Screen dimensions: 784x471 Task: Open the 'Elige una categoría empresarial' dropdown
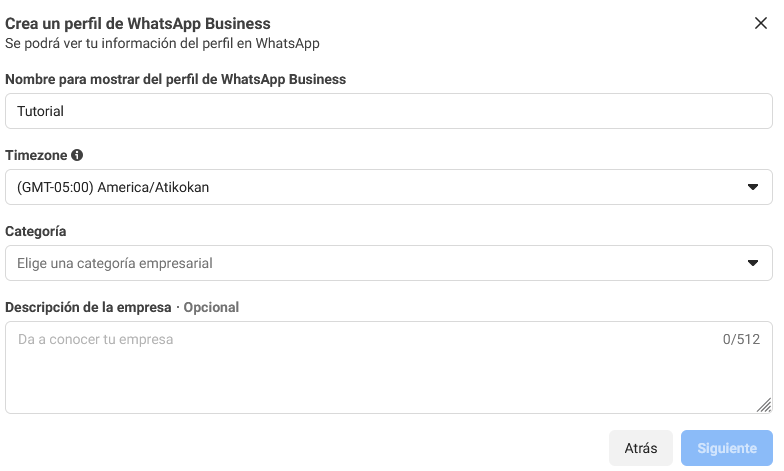coord(388,263)
